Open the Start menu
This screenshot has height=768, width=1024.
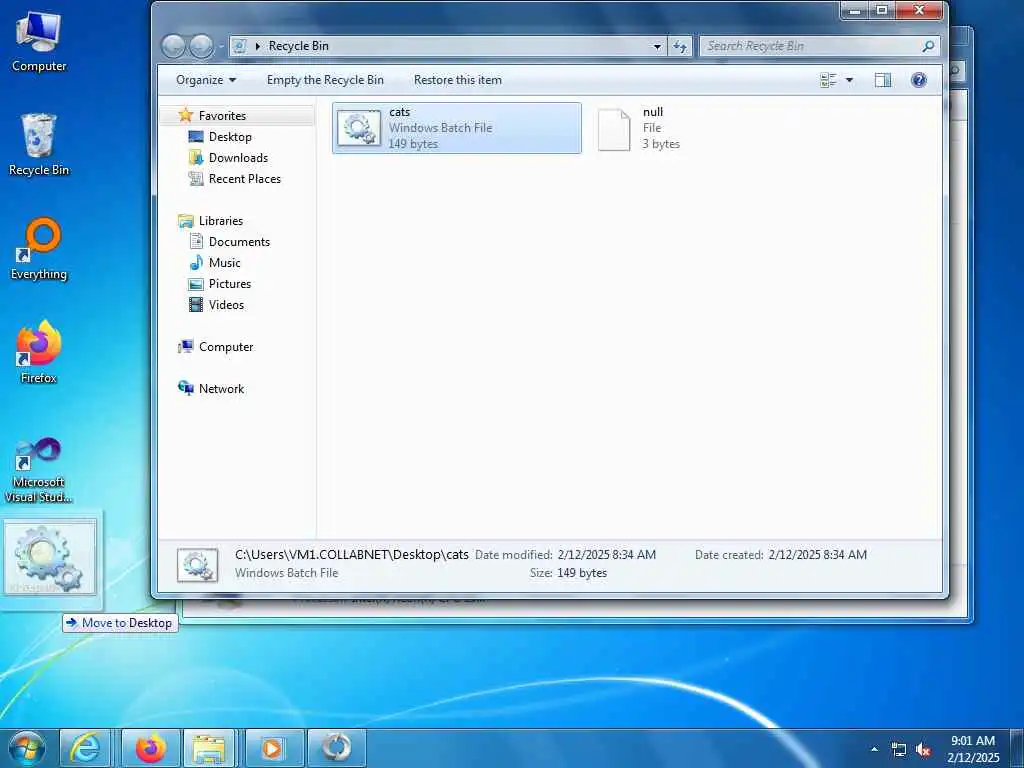[27, 748]
